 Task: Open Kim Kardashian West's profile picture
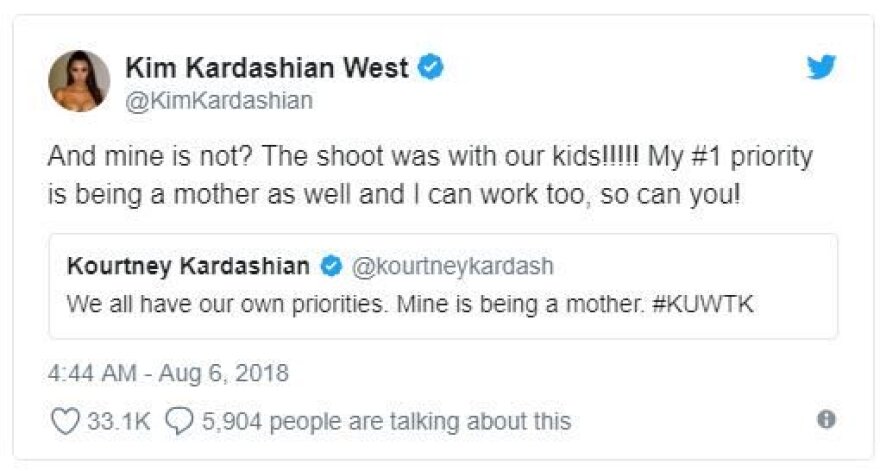[x=79, y=81]
